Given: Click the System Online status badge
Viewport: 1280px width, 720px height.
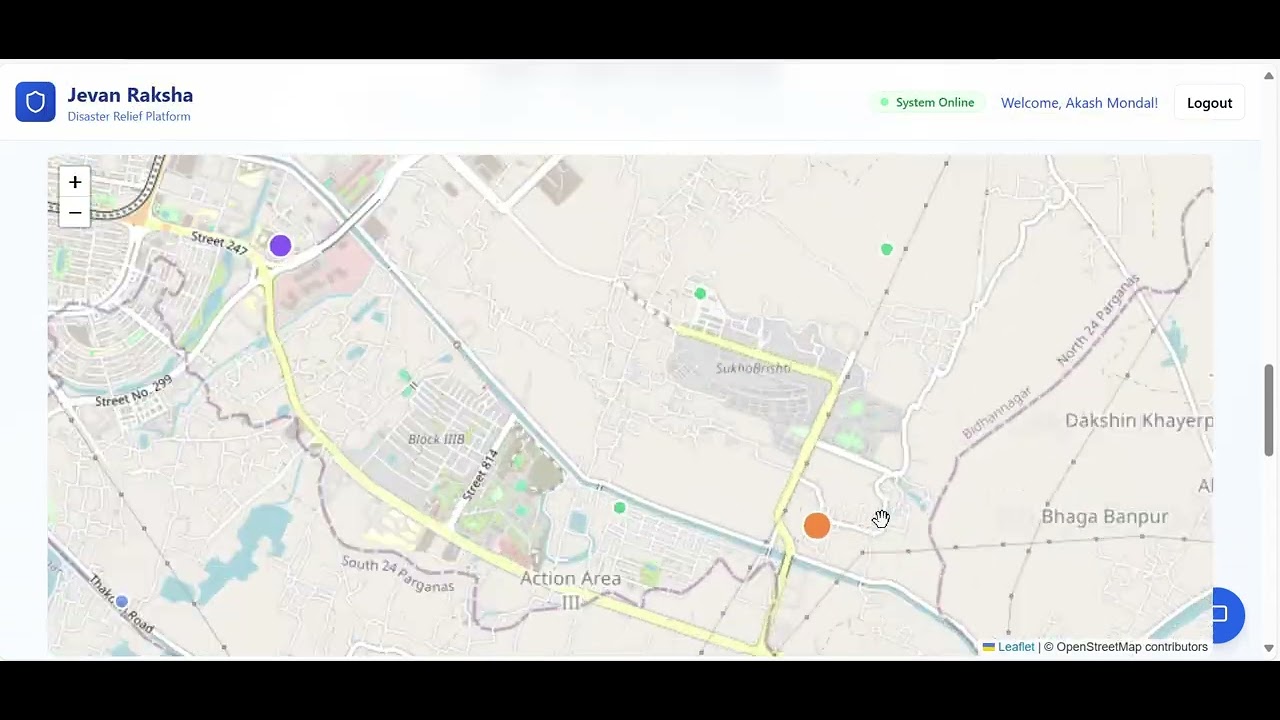Looking at the screenshot, I should [x=927, y=103].
